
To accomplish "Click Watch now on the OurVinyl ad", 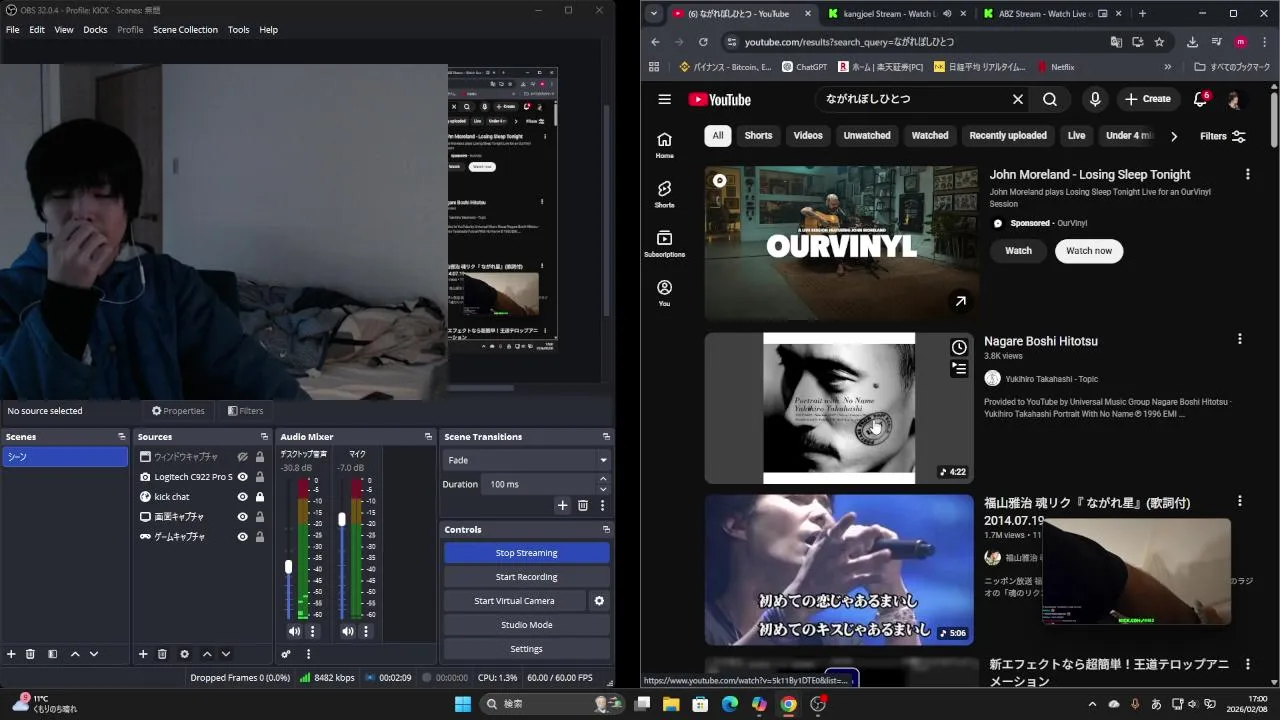I will point(1089,251).
